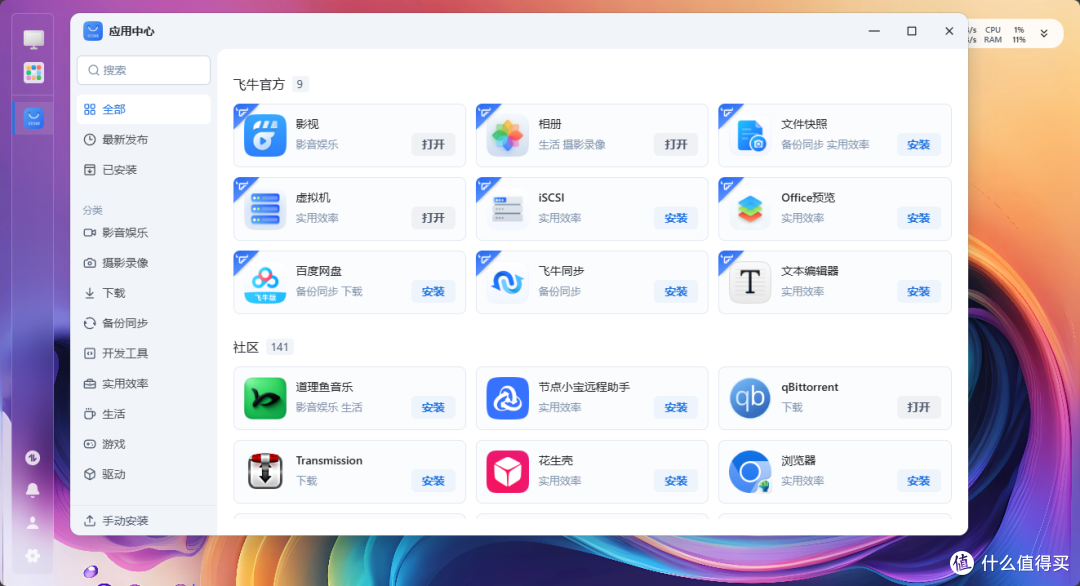Click the 虚拟机 virtual machine icon
The image size is (1080, 586).
(x=265, y=209)
